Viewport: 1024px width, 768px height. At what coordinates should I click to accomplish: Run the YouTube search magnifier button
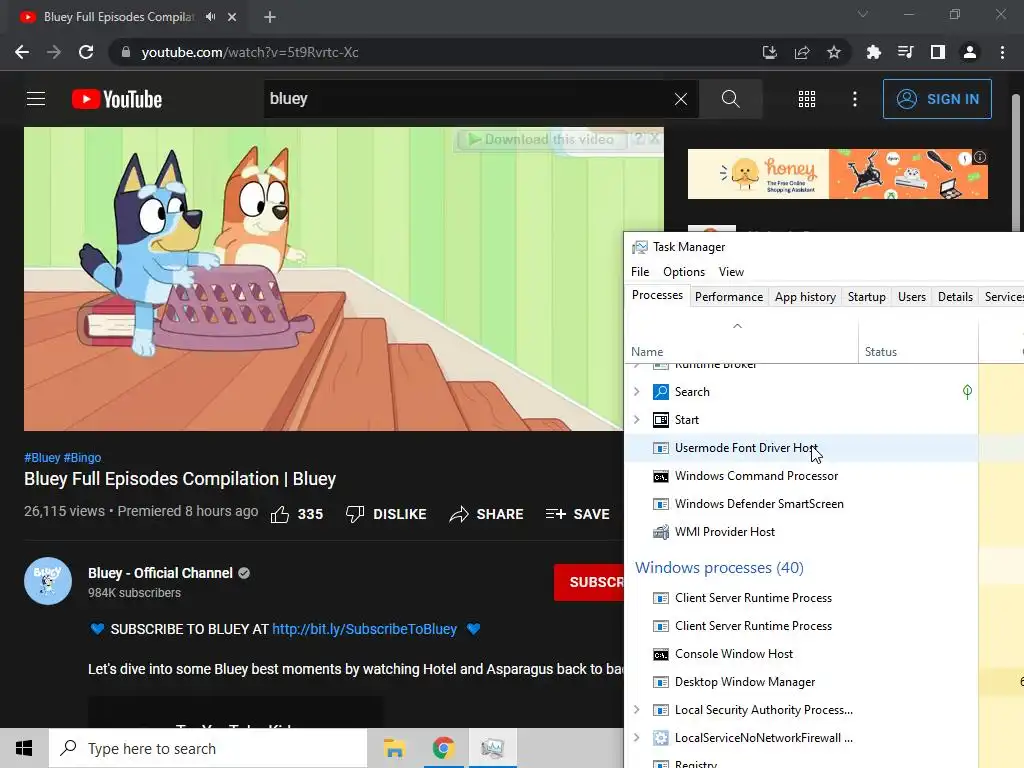pos(730,99)
